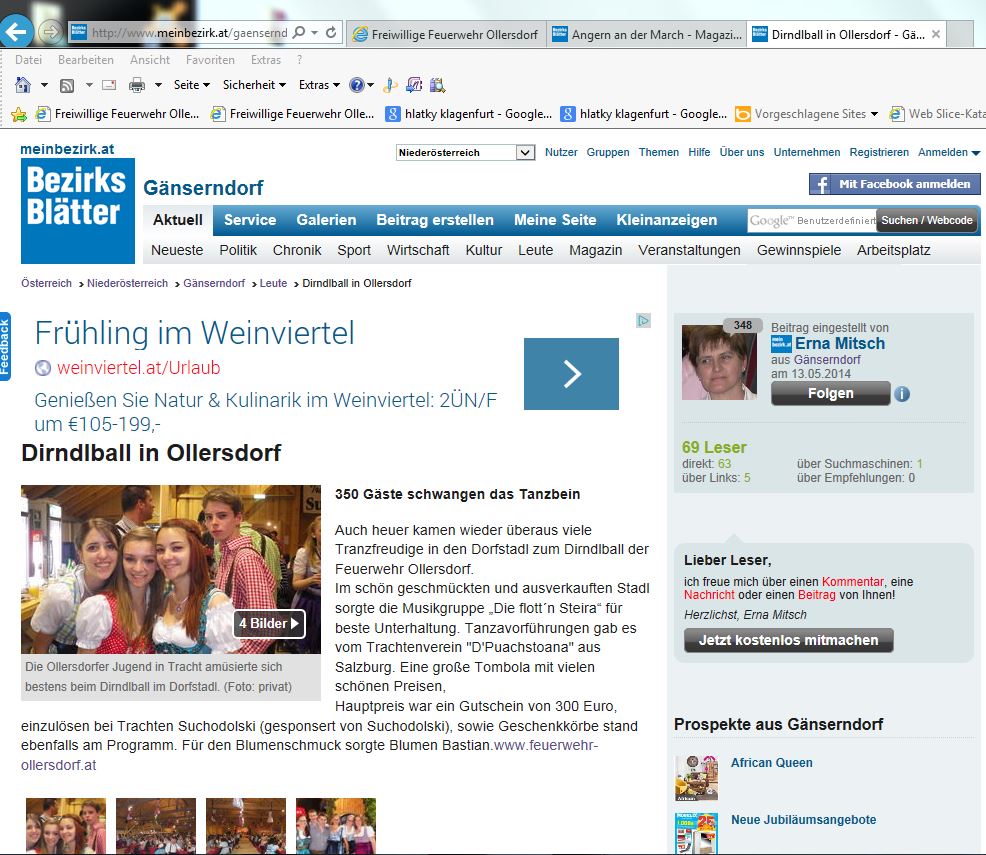Image resolution: width=986 pixels, height=855 pixels.
Task: Click the search magnifier in address bar
Action: click(x=299, y=32)
